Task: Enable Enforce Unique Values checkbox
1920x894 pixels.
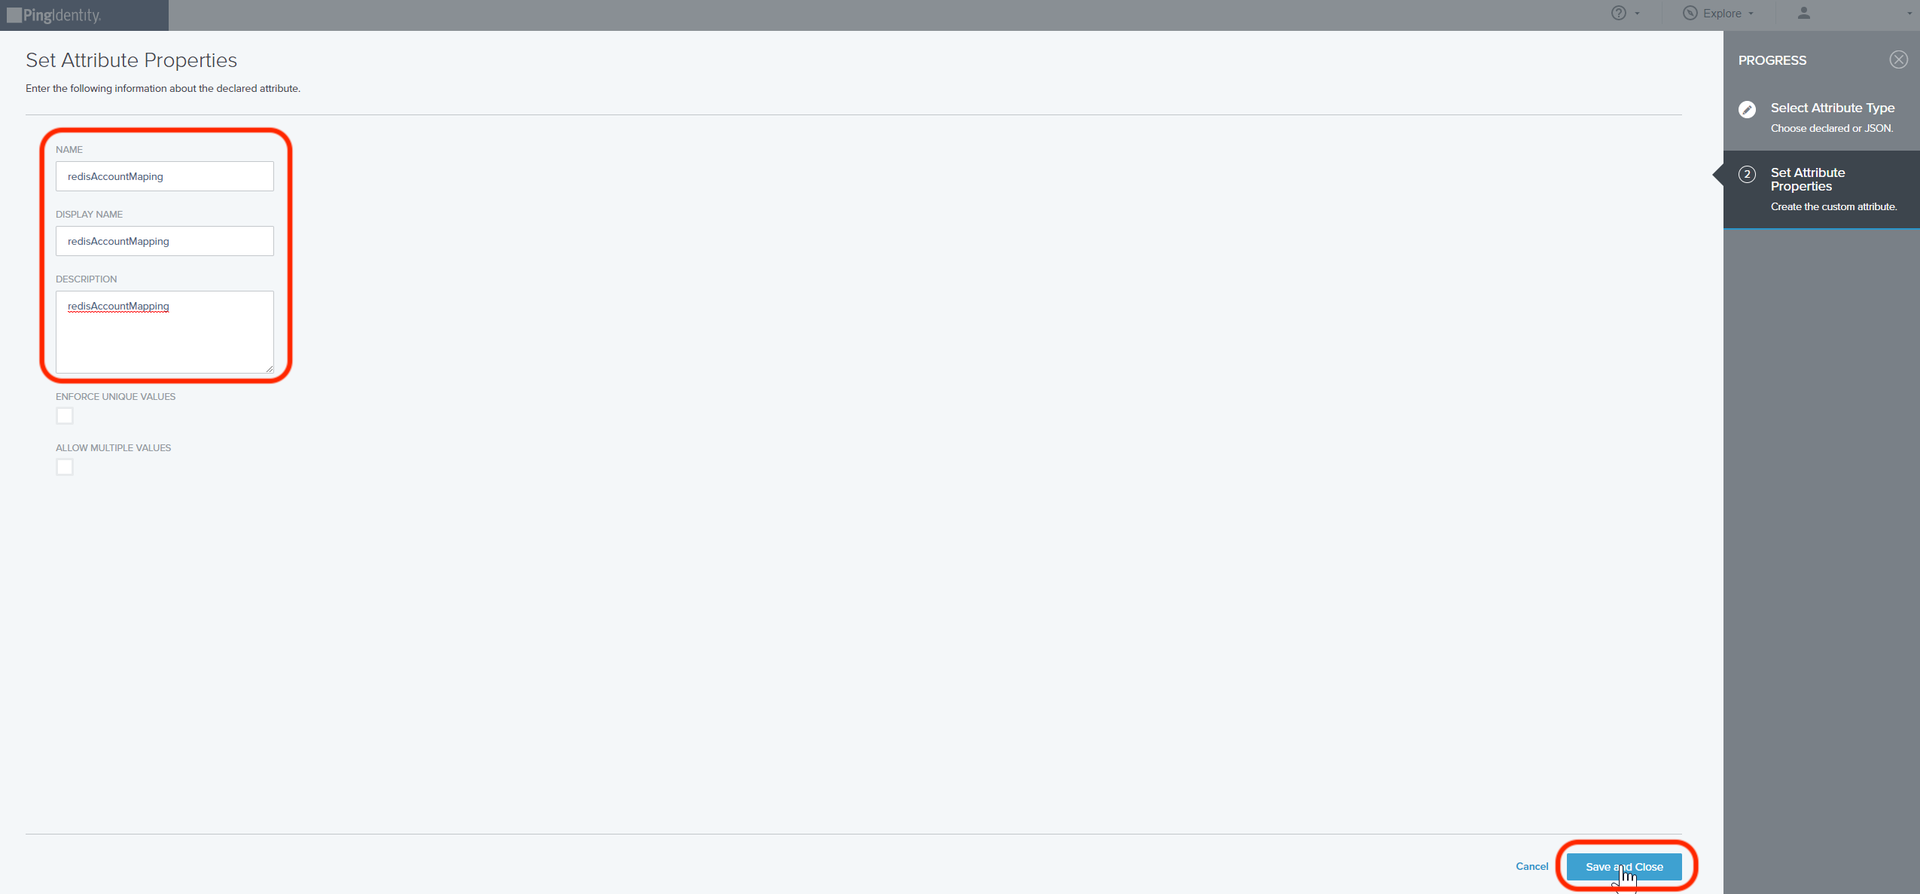Action: click(65, 416)
